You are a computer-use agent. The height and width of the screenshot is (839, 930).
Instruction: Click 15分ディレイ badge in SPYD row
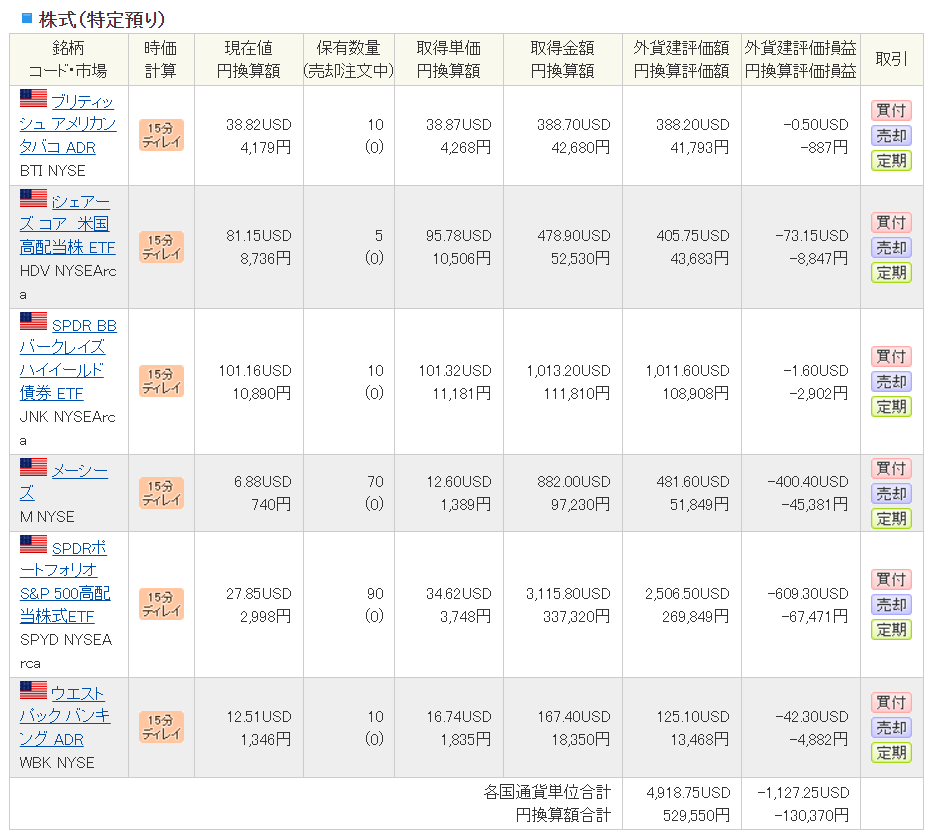[x=161, y=604]
